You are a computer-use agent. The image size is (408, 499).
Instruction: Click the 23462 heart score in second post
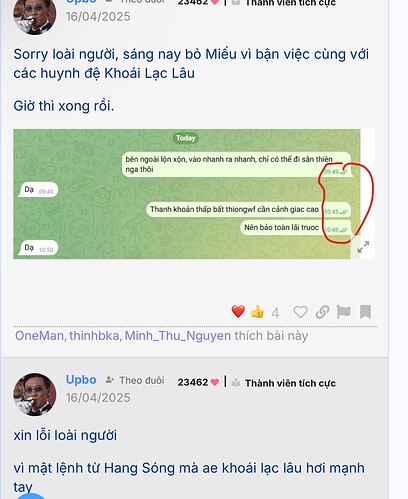[x=198, y=382]
